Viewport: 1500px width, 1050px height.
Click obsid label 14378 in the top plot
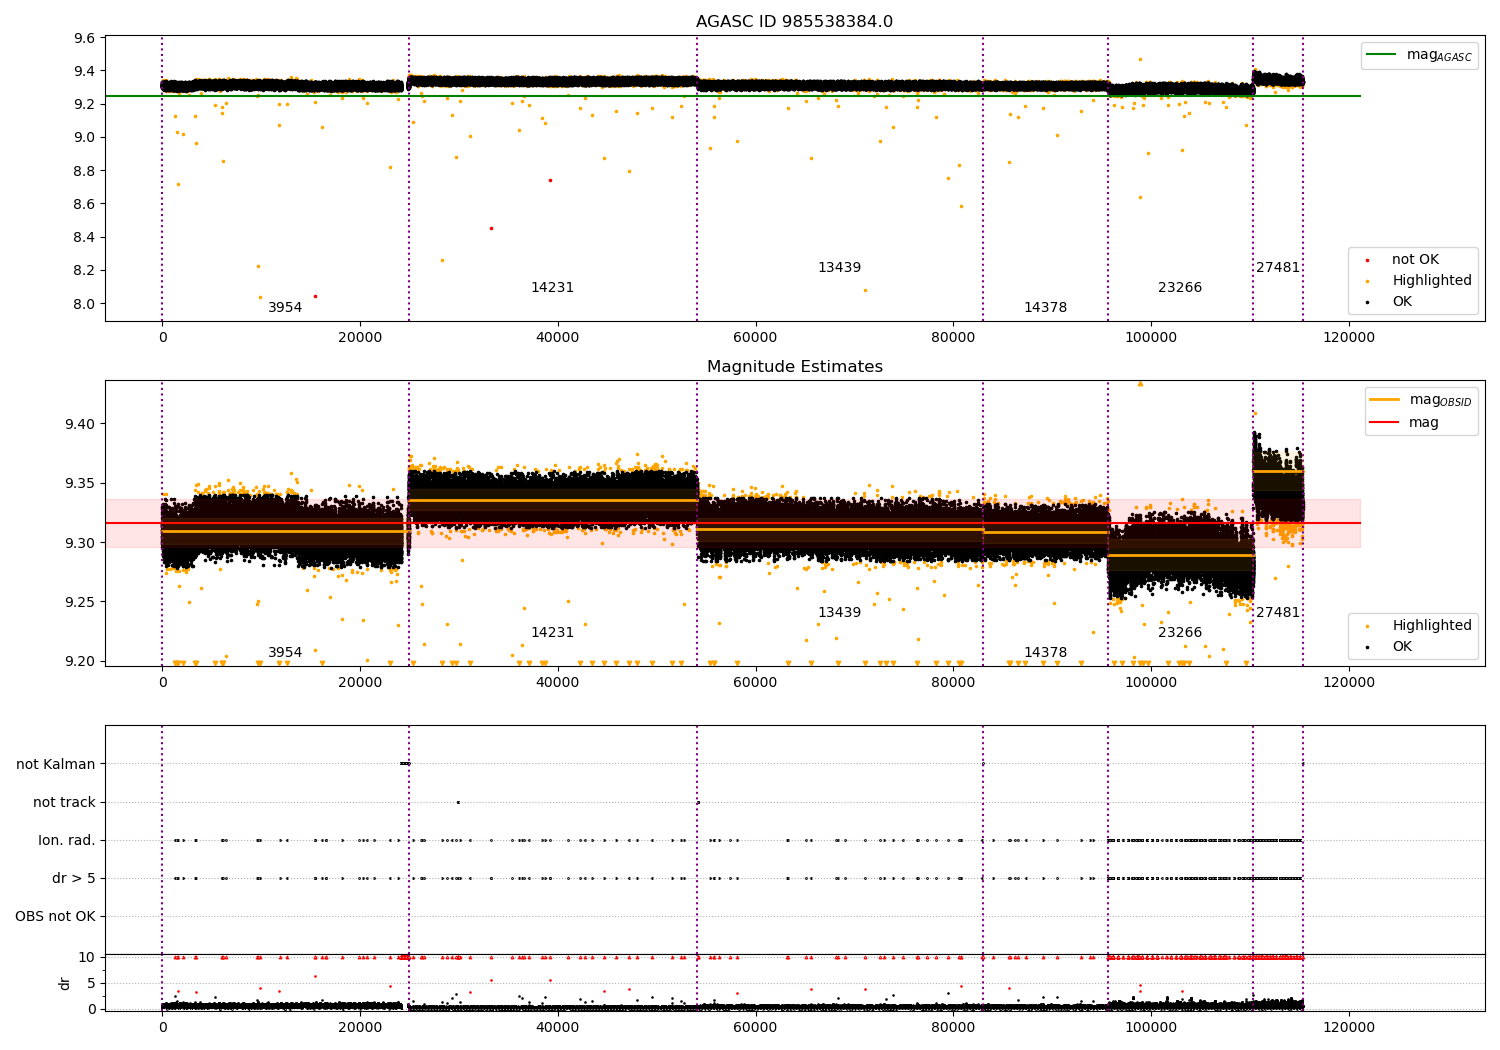1045,308
